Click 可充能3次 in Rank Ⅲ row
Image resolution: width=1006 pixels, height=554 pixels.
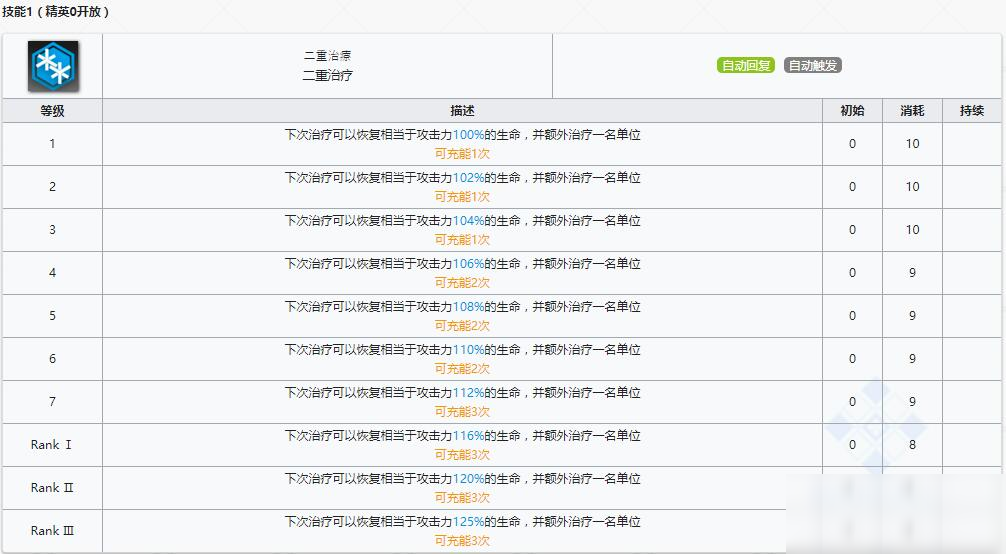pyautogui.click(x=462, y=541)
